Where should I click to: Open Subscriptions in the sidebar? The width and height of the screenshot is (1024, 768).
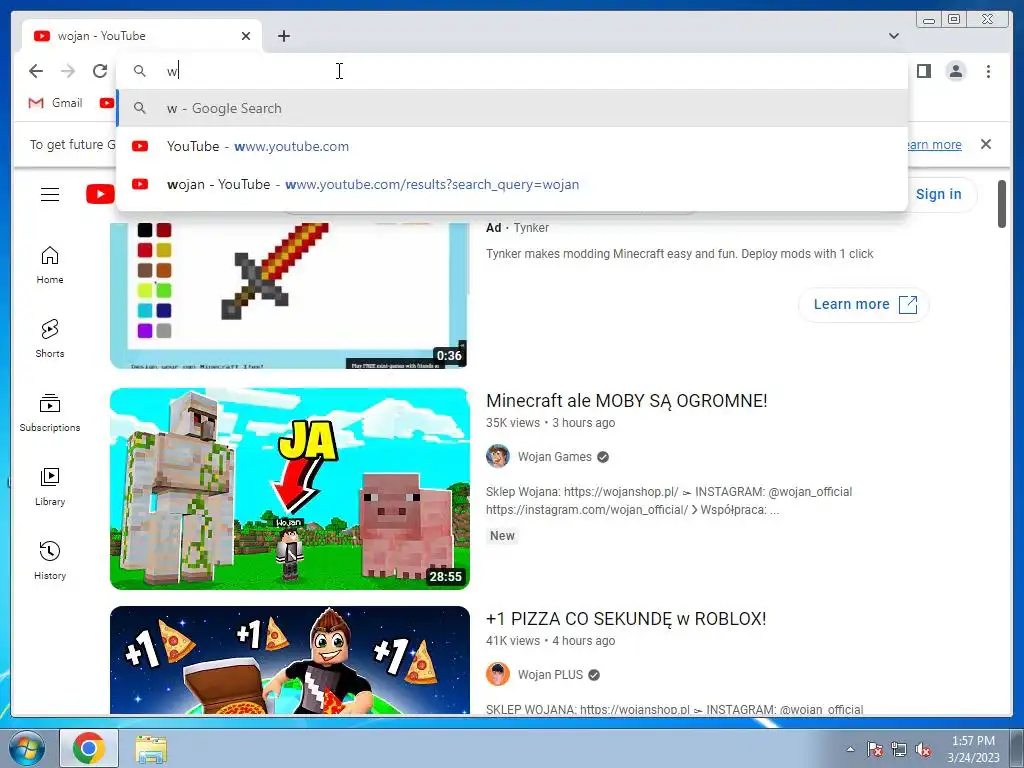tap(50, 413)
